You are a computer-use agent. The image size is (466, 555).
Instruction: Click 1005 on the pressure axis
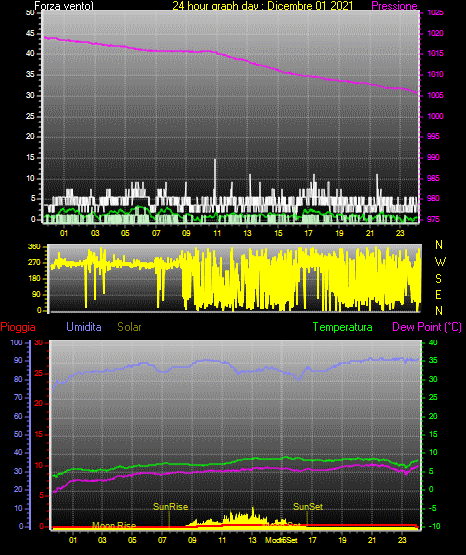435,95
